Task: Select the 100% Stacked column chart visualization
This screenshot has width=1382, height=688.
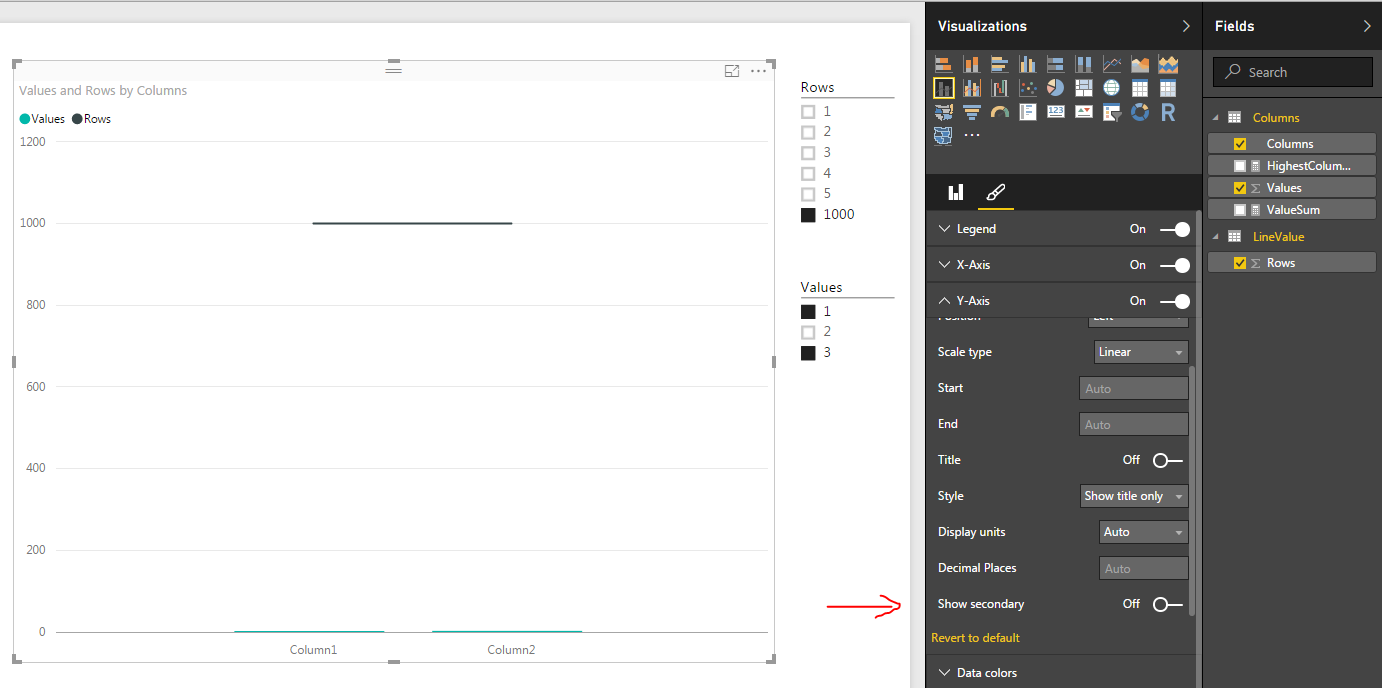Action: tap(1084, 64)
